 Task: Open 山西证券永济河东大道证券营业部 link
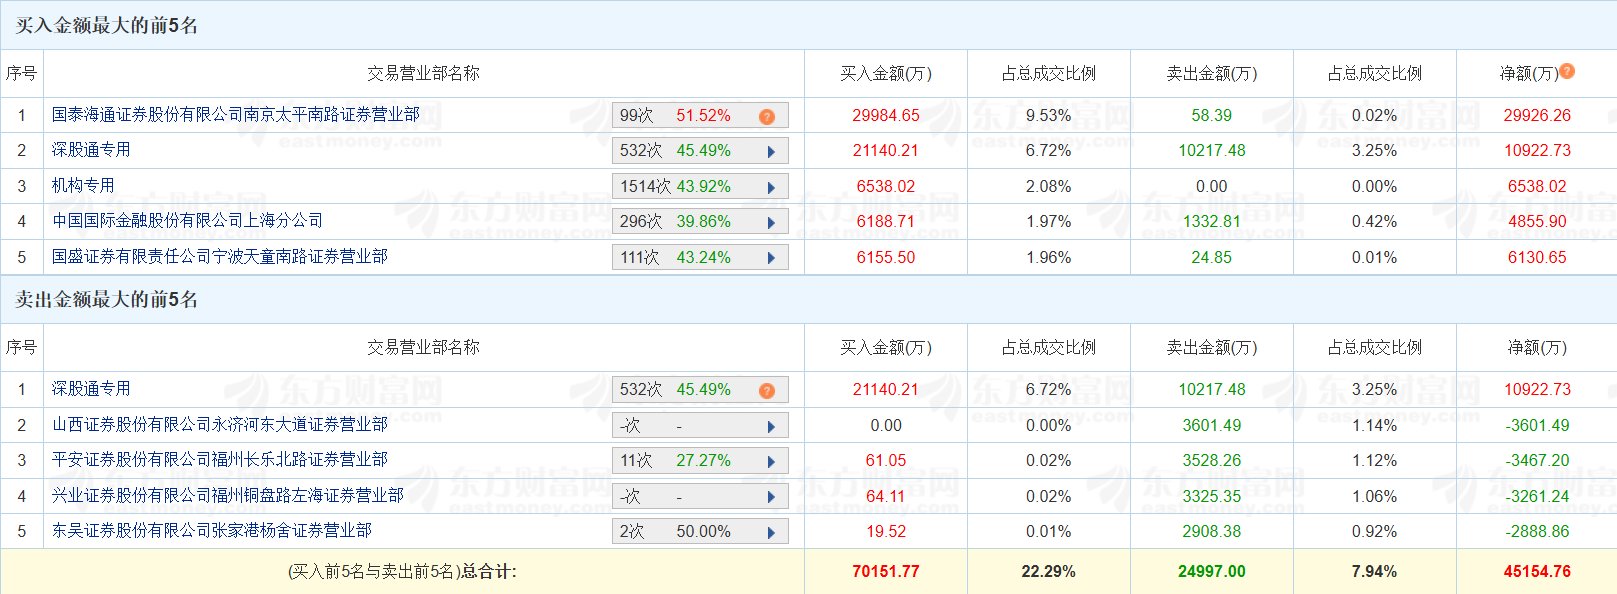220,425
